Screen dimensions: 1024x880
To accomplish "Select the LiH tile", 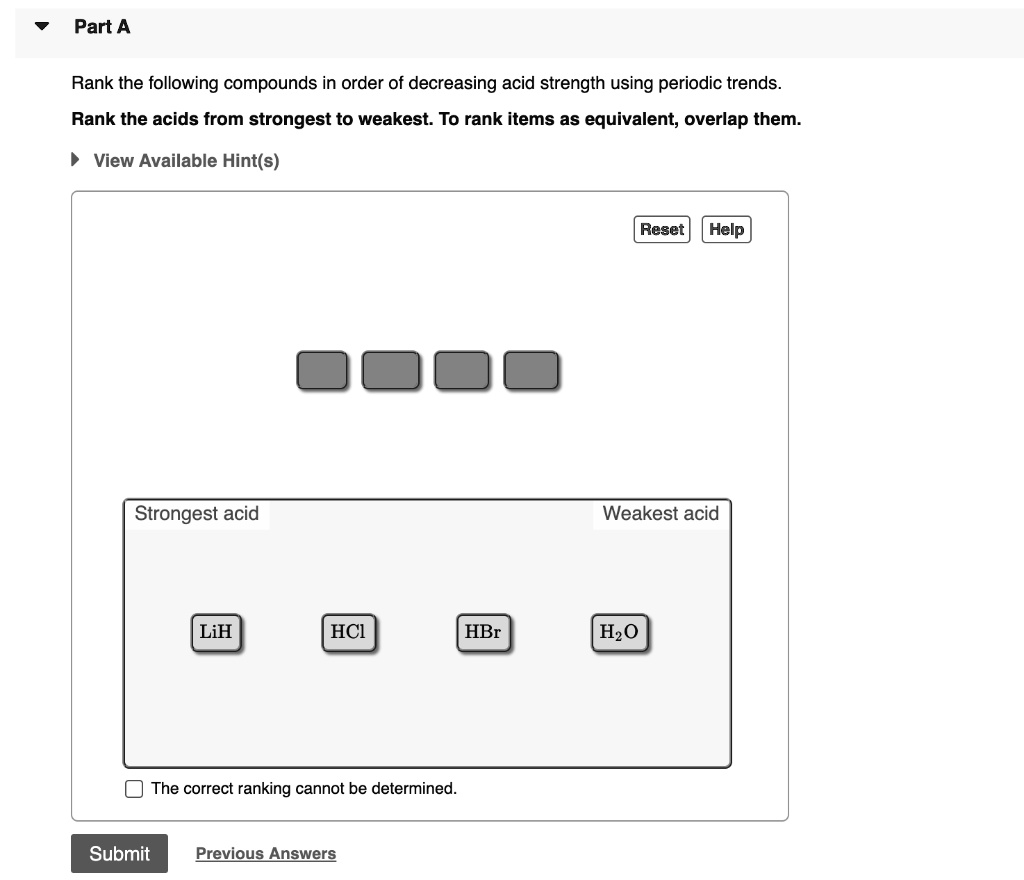I will tap(216, 633).
